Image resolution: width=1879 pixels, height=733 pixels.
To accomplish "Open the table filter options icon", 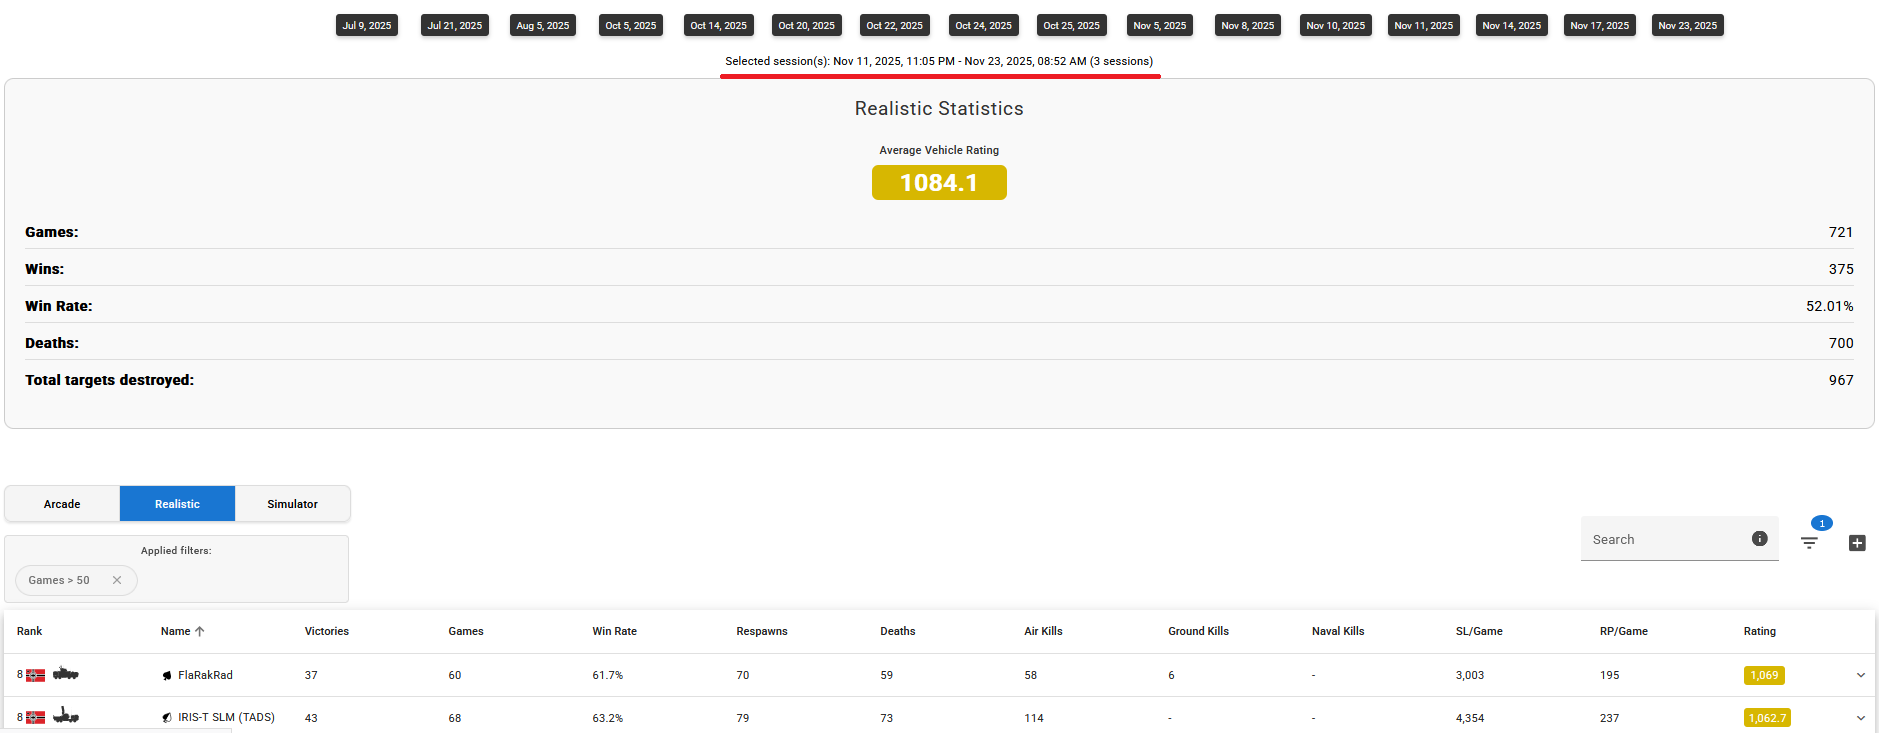I will [1809, 543].
